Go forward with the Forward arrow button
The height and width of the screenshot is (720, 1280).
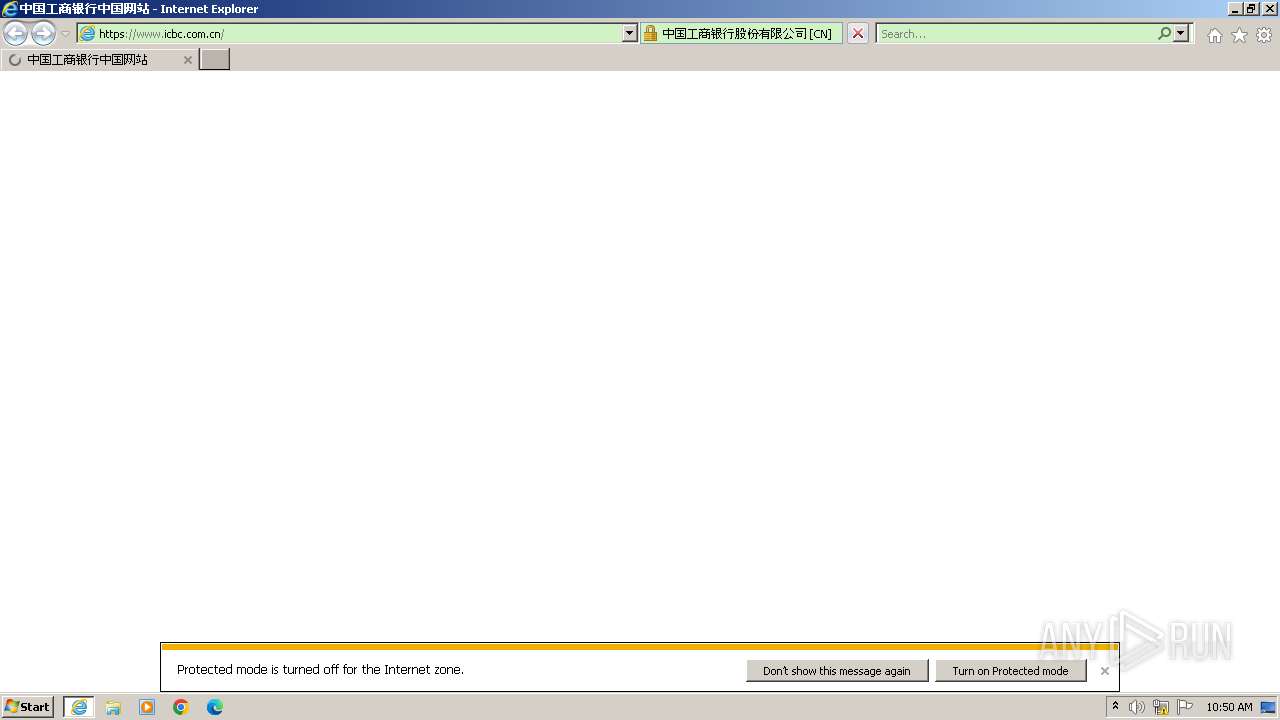43,34
